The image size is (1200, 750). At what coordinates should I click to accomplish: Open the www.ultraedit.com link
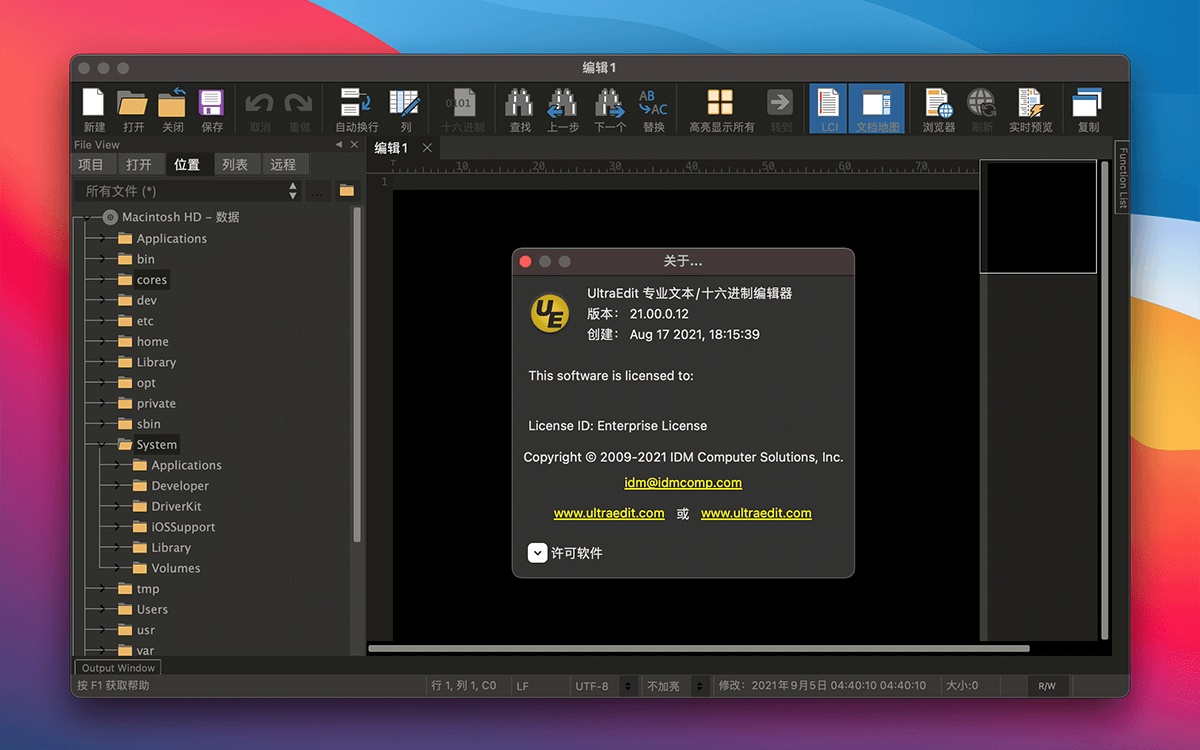click(609, 513)
